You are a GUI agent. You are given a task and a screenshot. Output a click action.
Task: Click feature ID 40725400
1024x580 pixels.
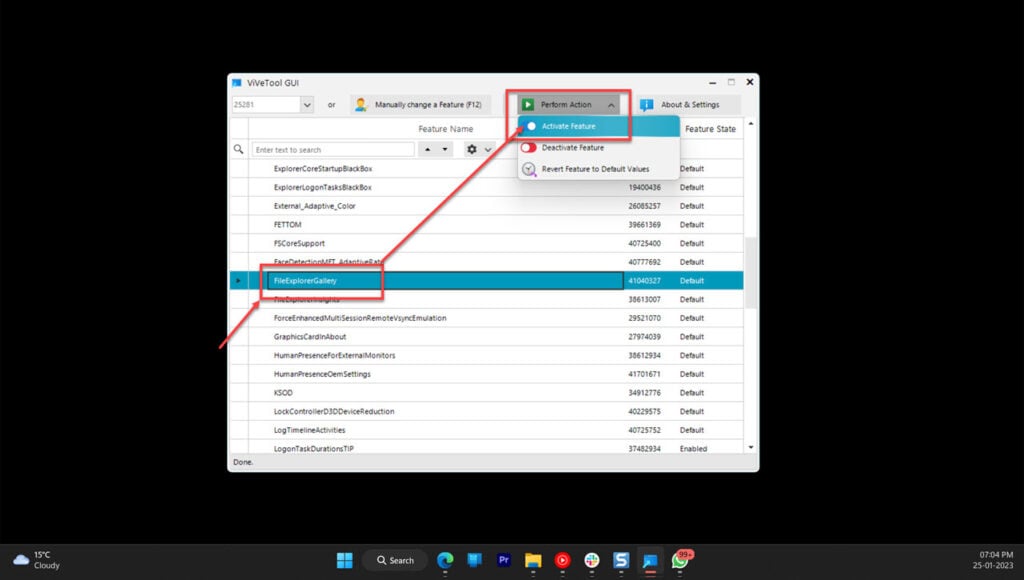click(645, 243)
